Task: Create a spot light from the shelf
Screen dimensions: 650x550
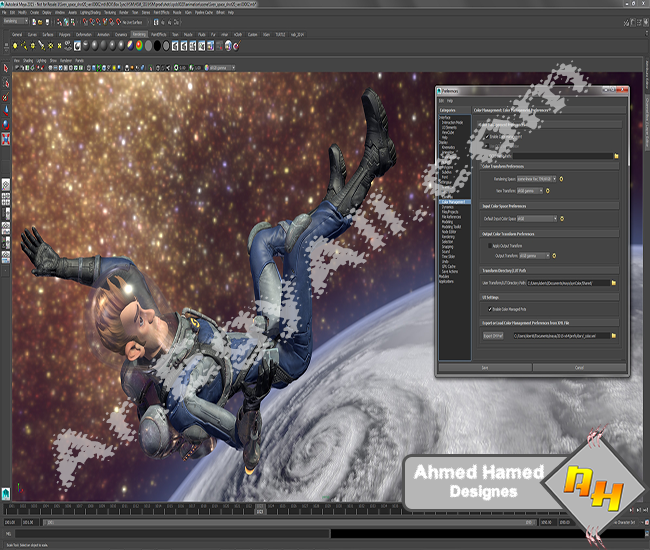Action: [41, 46]
